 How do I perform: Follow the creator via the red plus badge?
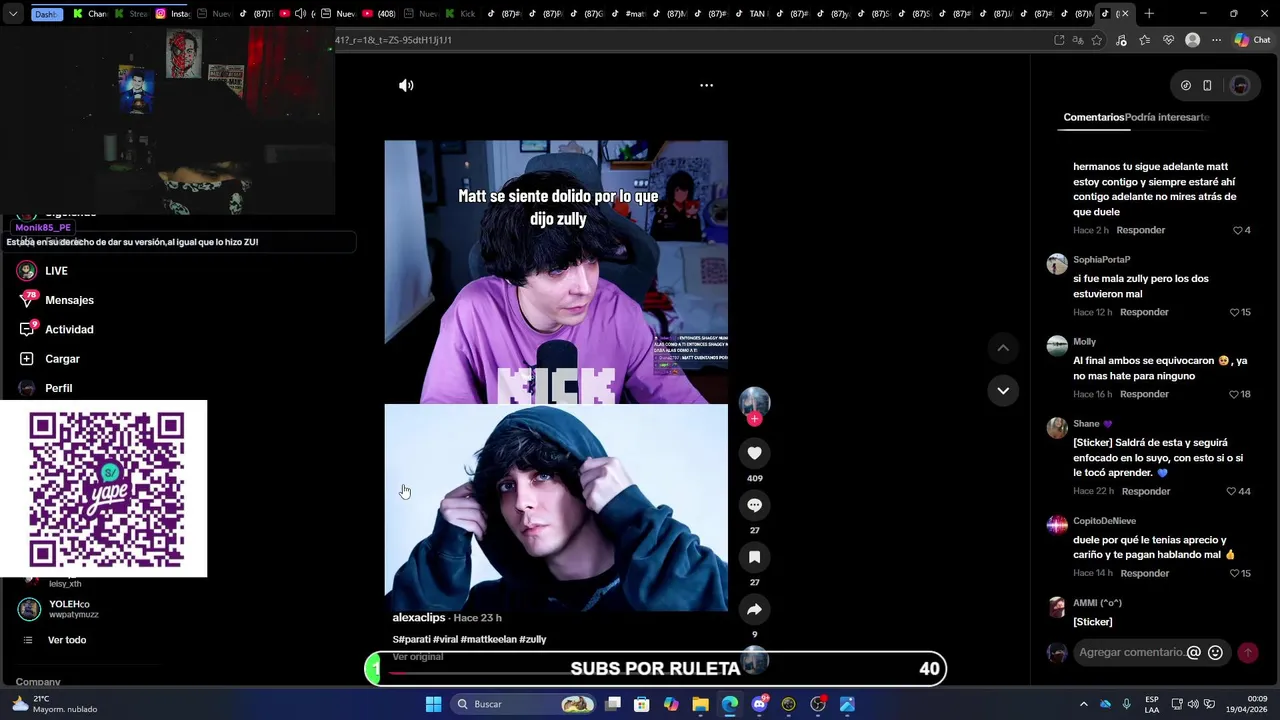[754, 419]
